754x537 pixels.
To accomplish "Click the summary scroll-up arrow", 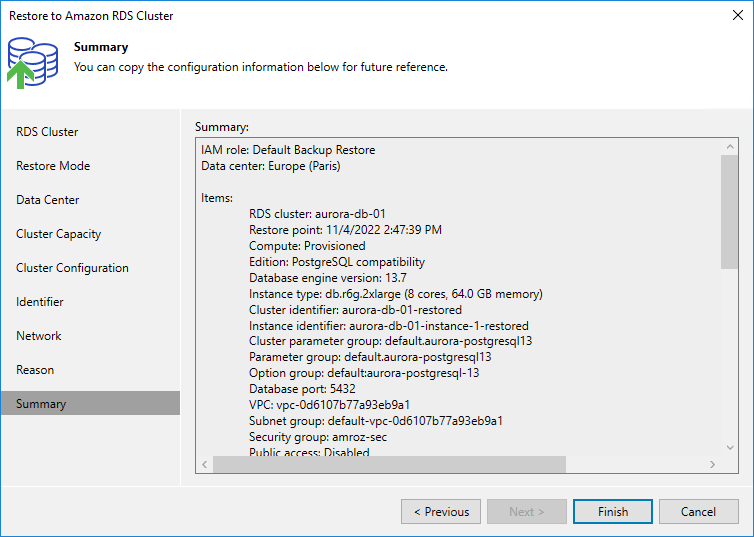I will 729,147.
